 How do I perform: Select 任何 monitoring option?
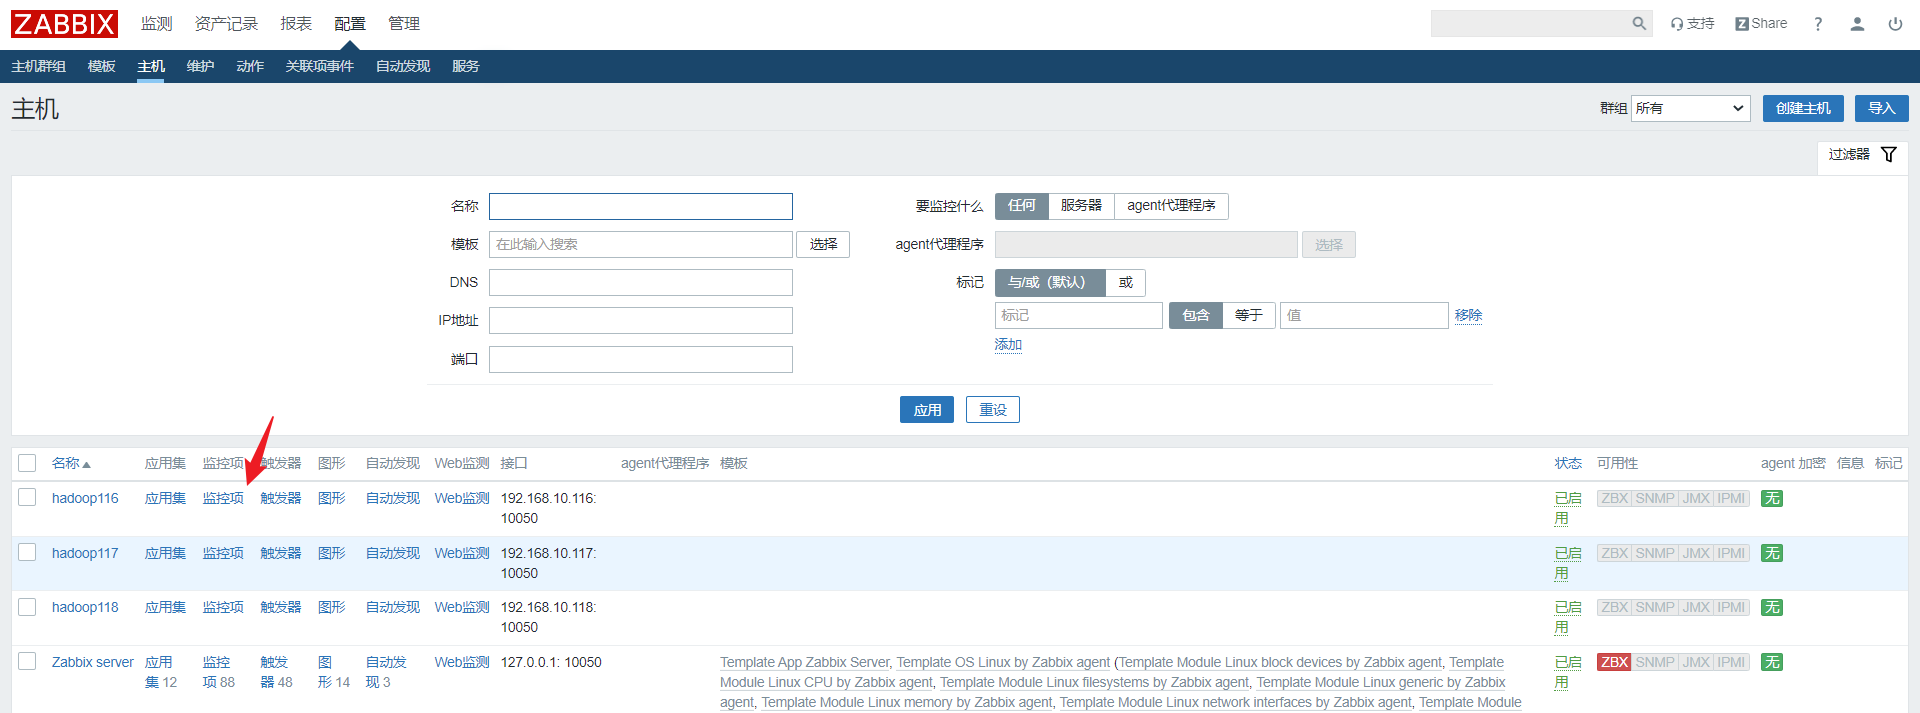click(x=1021, y=205)
